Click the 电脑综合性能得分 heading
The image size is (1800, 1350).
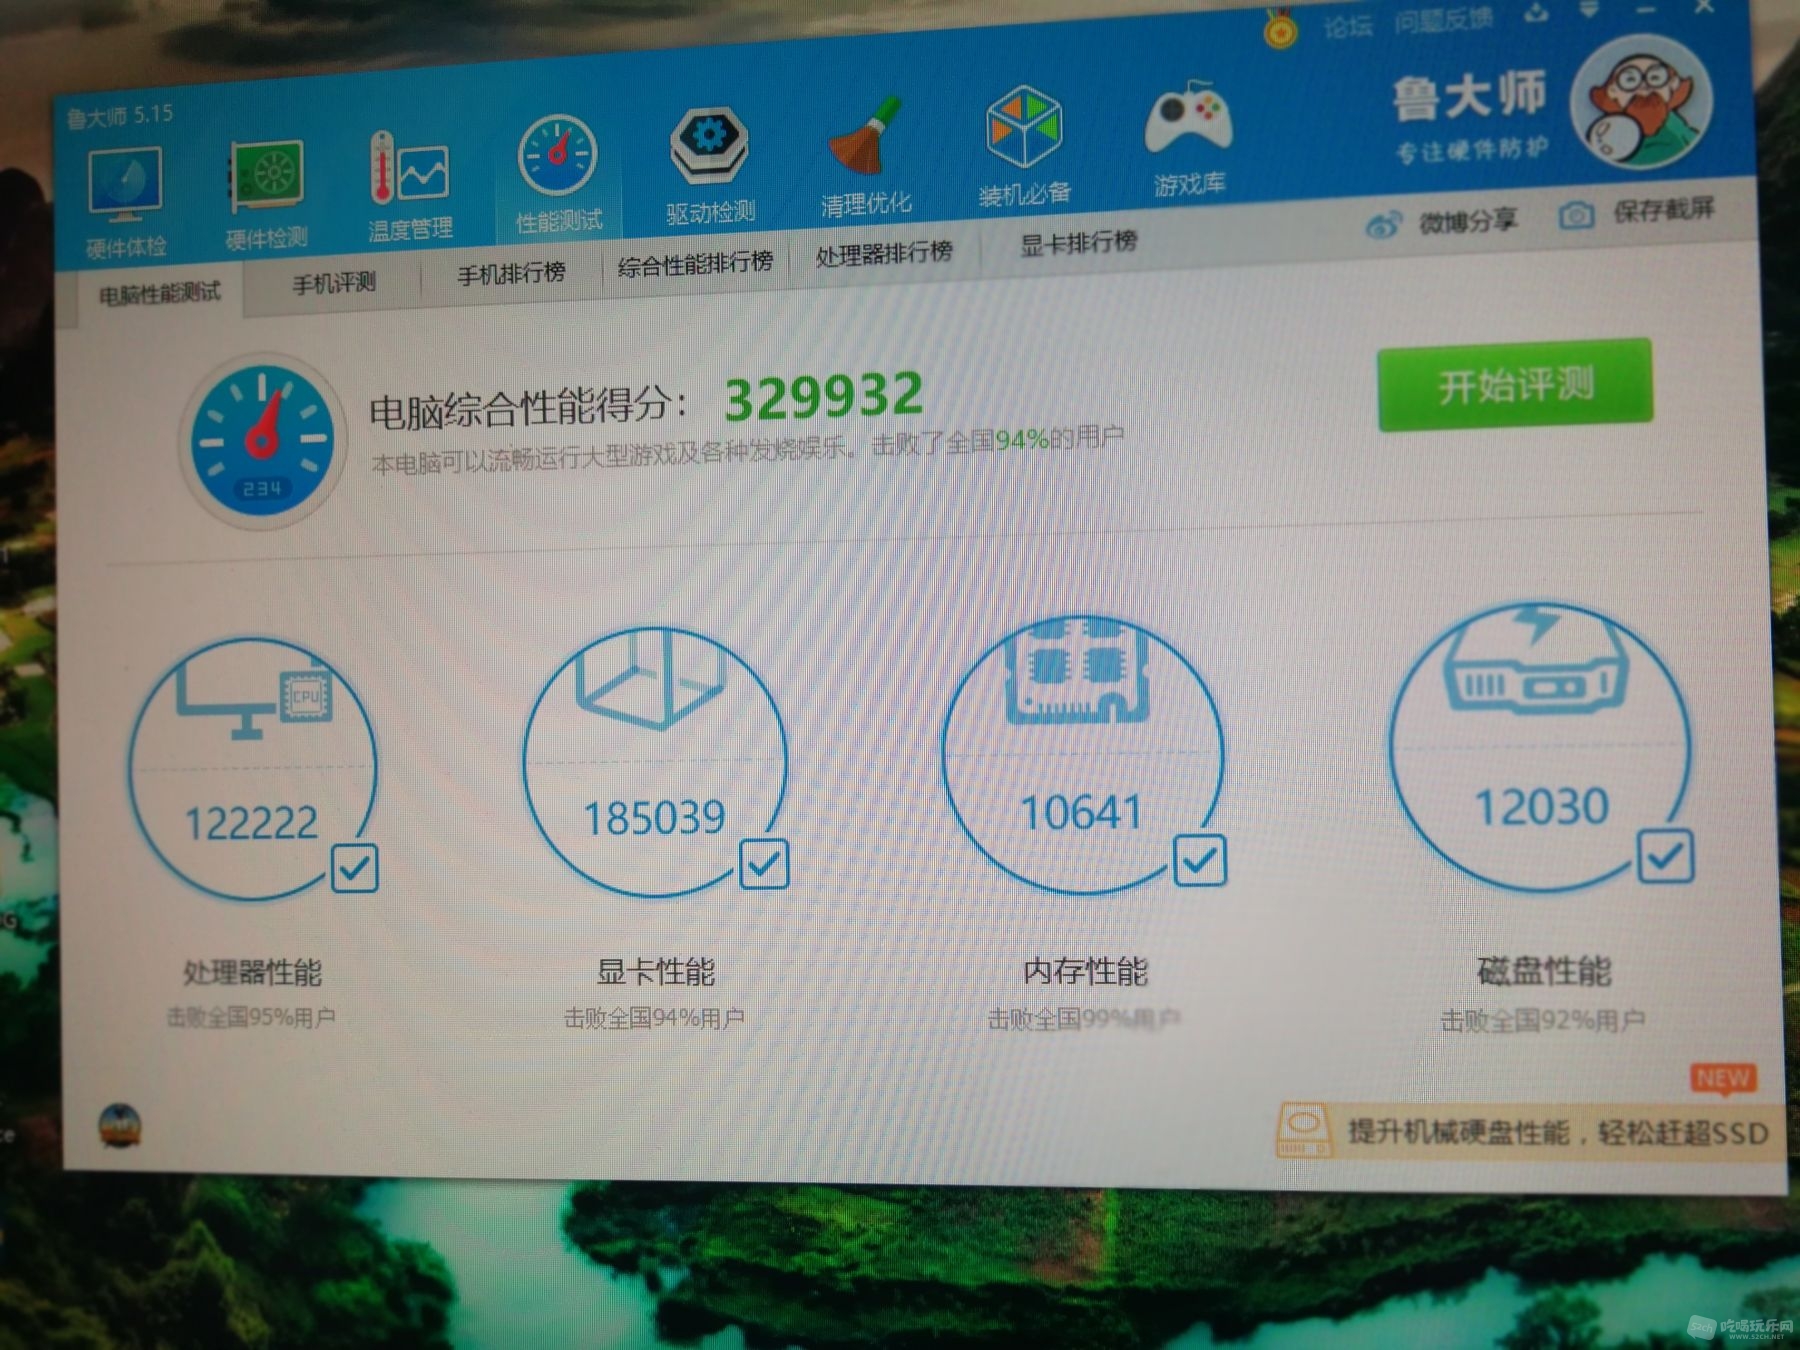point(528,408)
